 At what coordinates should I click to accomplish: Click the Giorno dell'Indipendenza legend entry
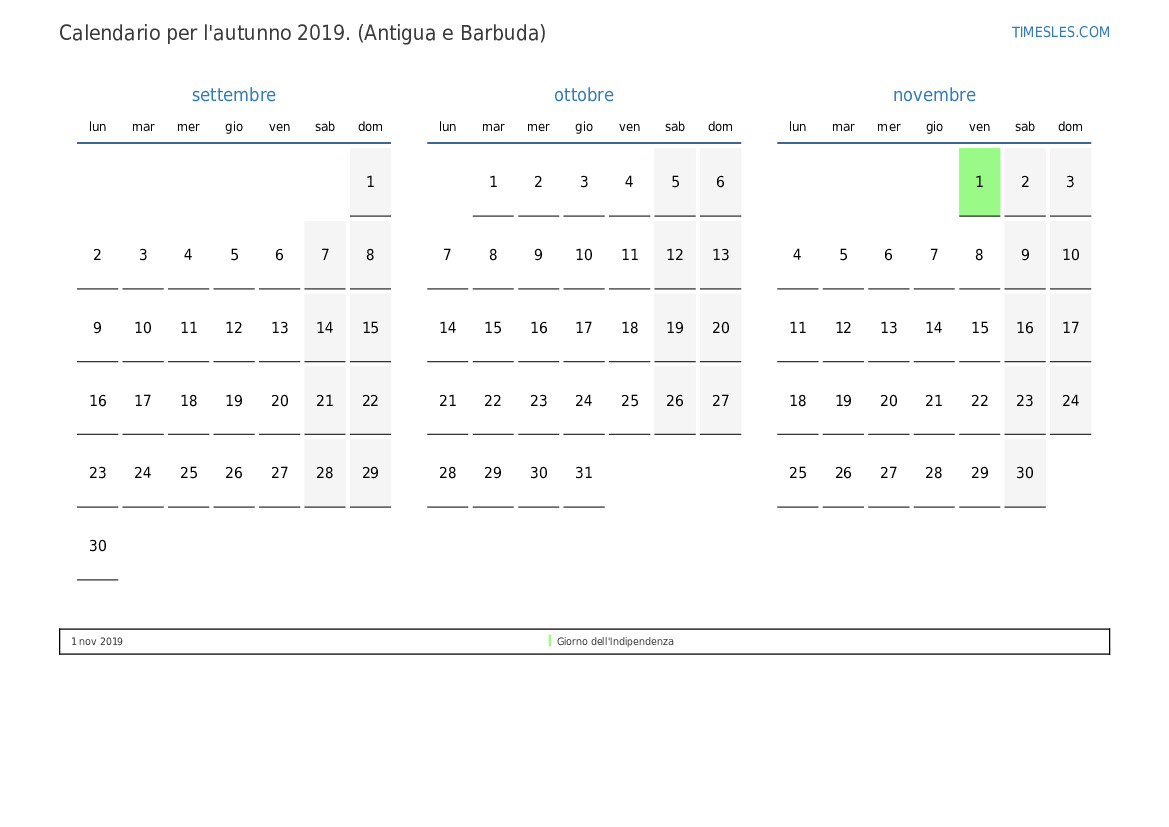click(615, 641)
